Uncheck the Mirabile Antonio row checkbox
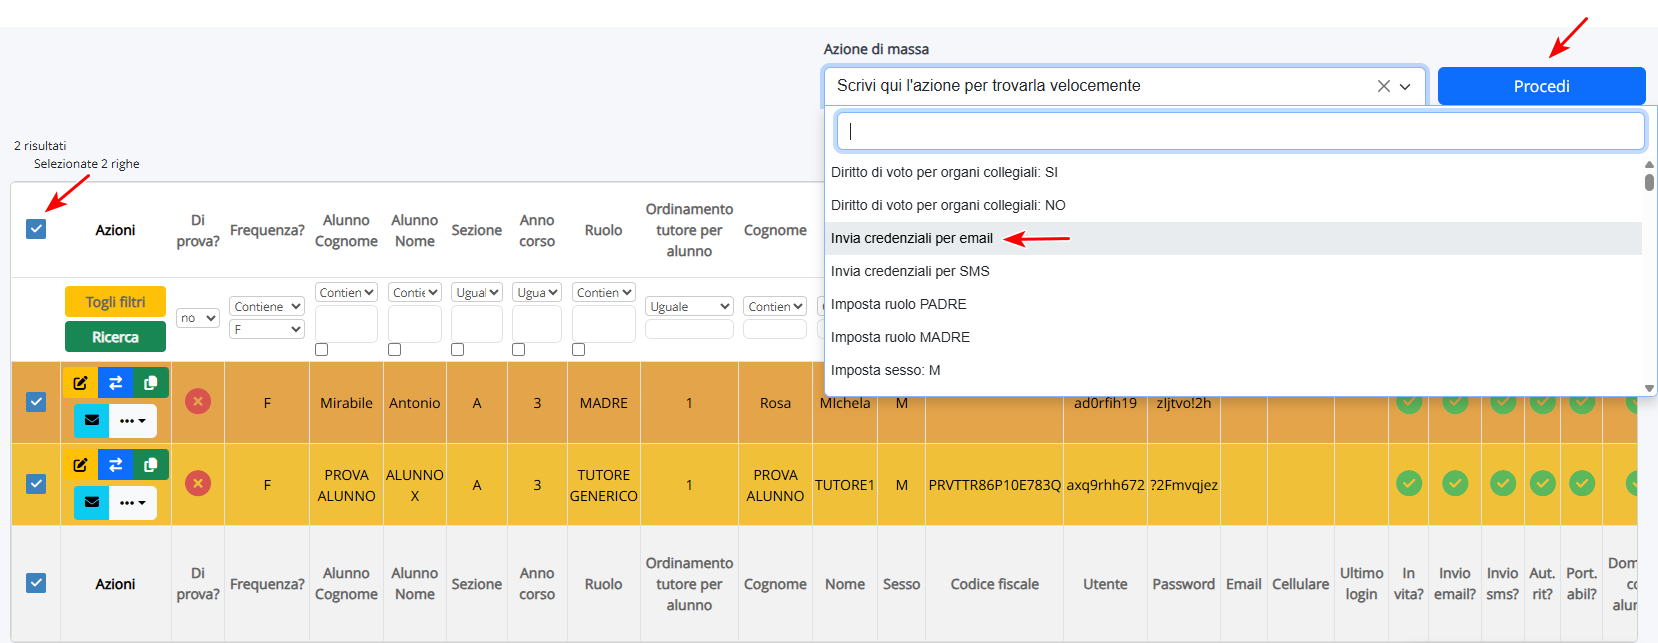Viewport: 1658px width, 643px height. (x=36, y=402)
